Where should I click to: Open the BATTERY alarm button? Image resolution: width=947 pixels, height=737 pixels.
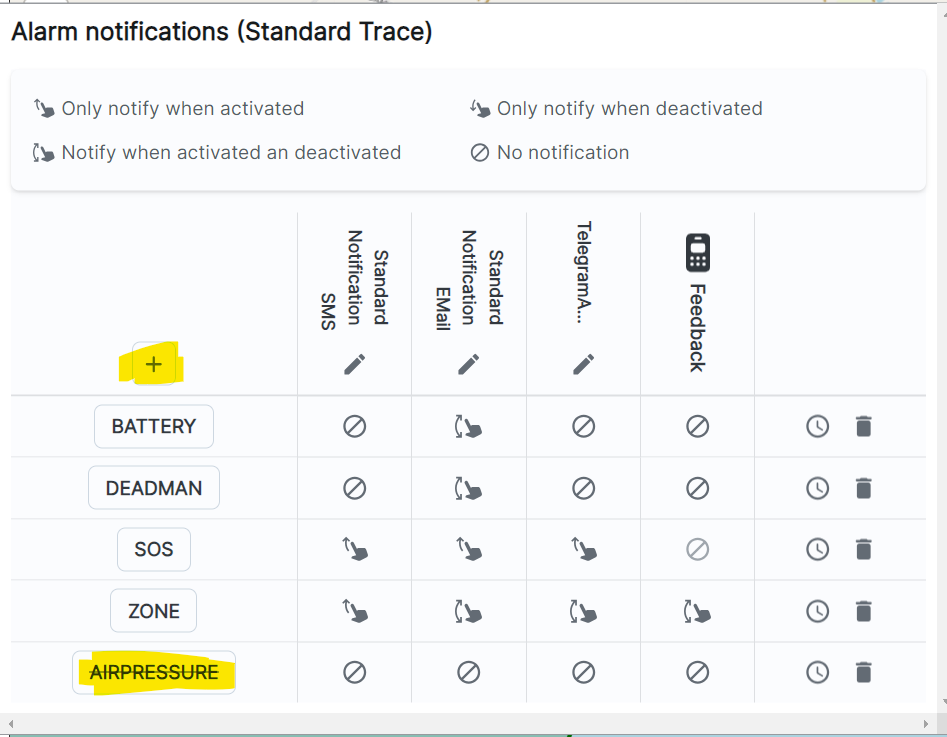[x=154, y=426]
